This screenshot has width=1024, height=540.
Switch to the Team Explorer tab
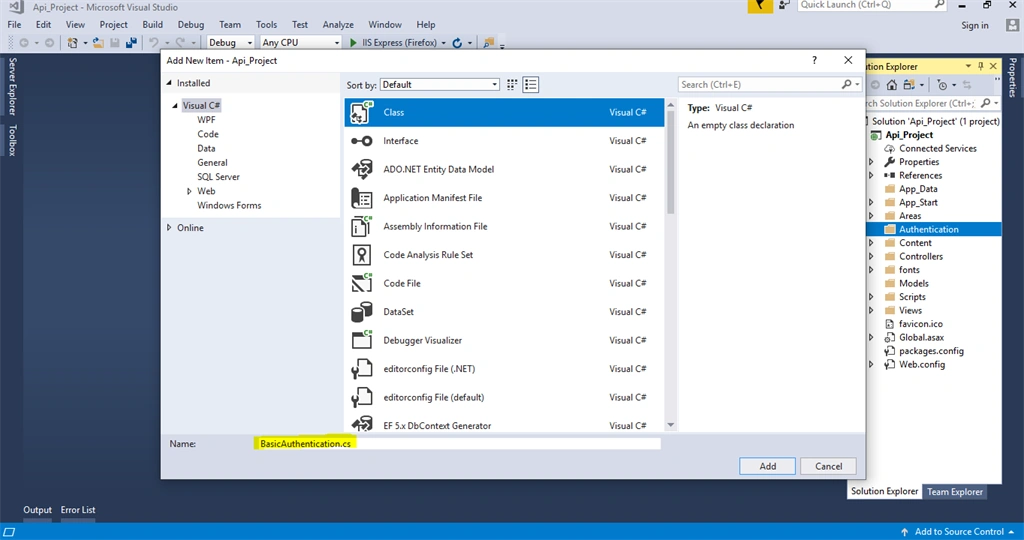(x=955, y=492)
